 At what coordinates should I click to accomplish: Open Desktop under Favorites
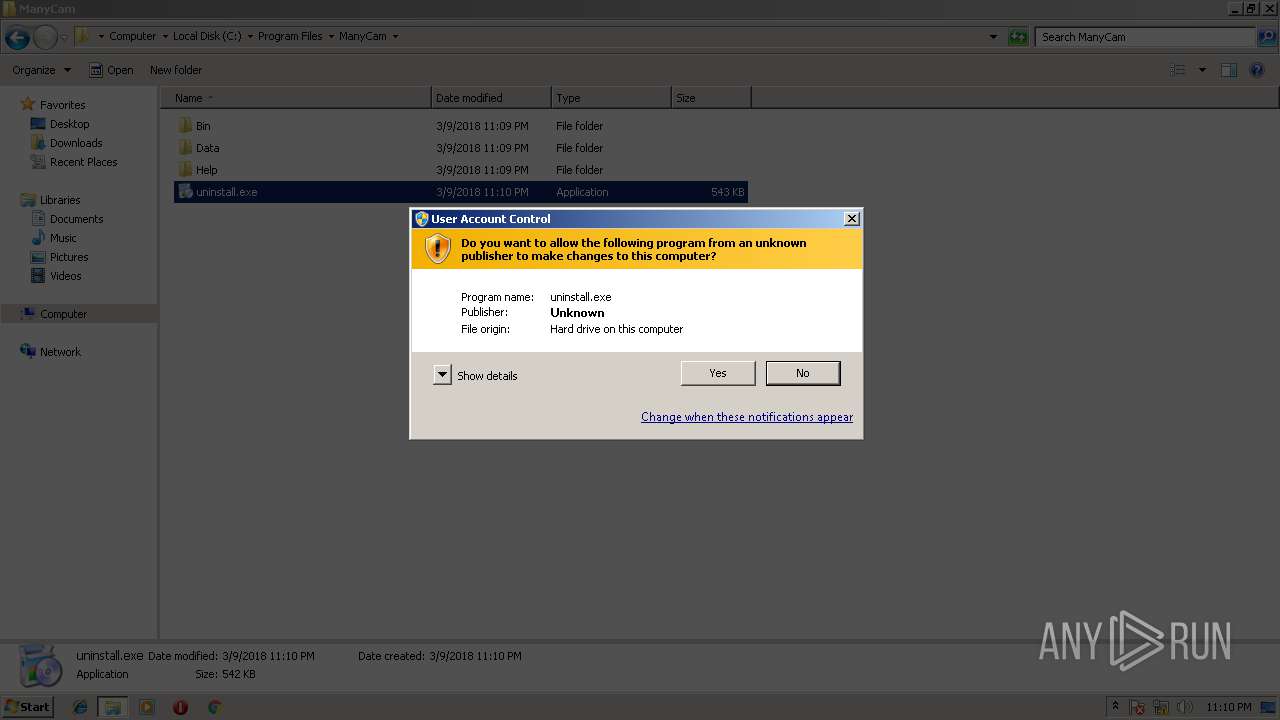(69, 124)
